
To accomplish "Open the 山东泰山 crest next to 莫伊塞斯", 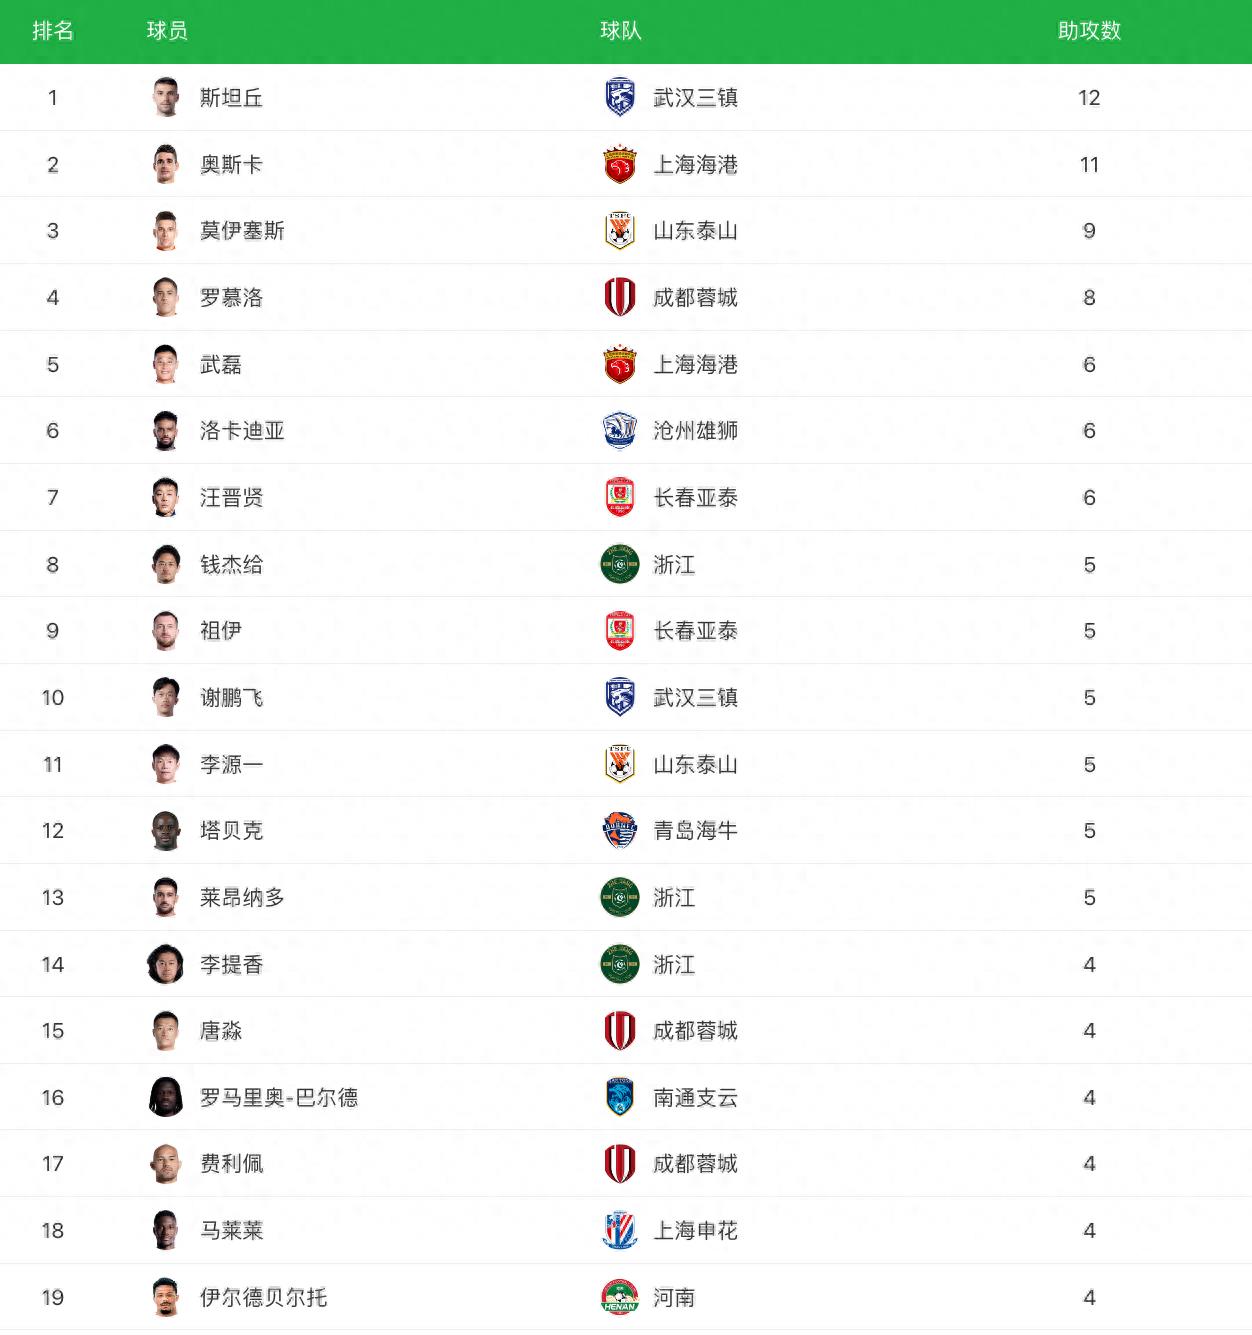I will 620,230.
